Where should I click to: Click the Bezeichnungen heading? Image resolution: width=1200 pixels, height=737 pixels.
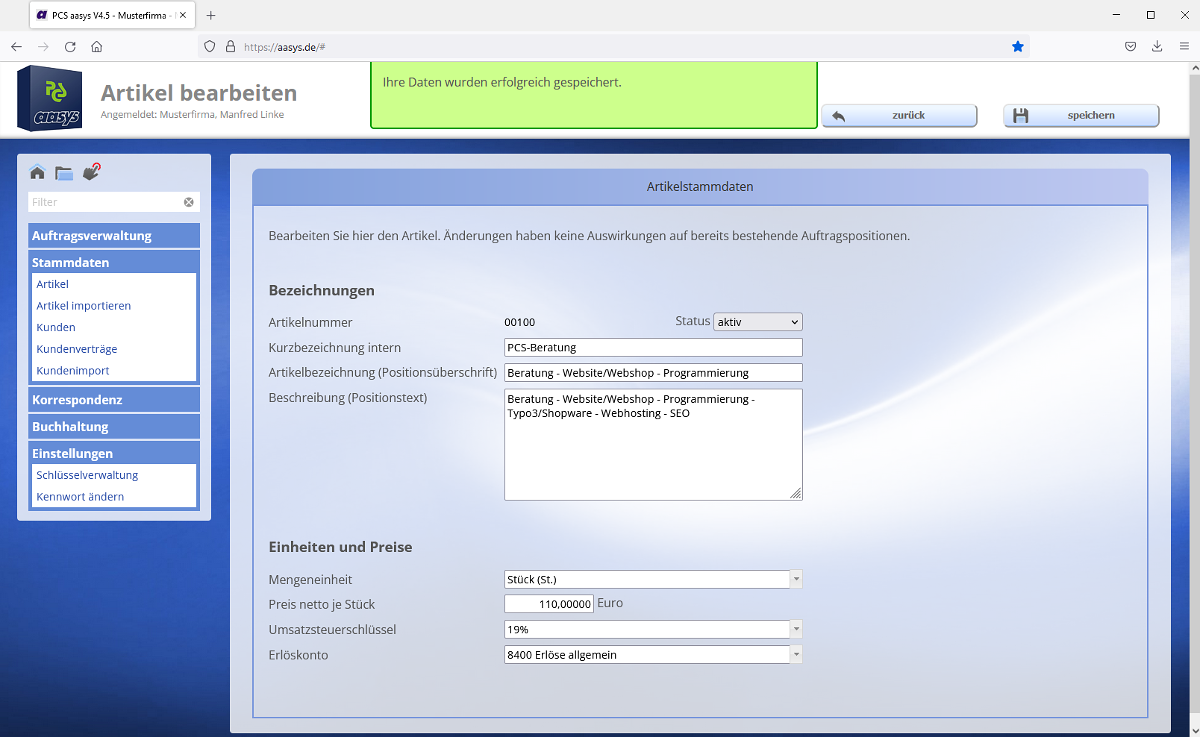pyautogui.click(x=321, y=290)
